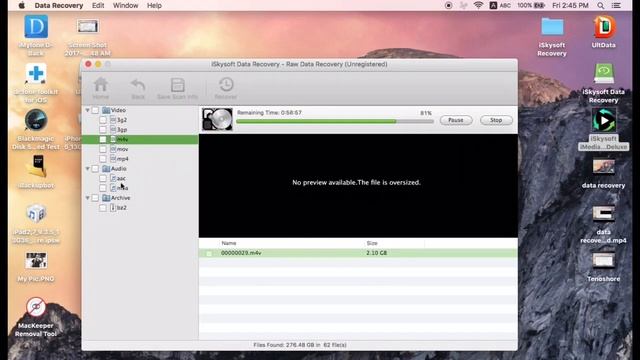Check the 3gp checkbox

103,130
